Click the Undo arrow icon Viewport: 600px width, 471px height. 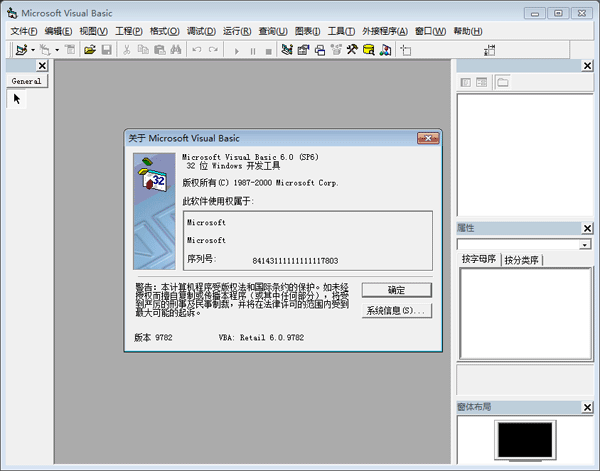click(197, 50)
